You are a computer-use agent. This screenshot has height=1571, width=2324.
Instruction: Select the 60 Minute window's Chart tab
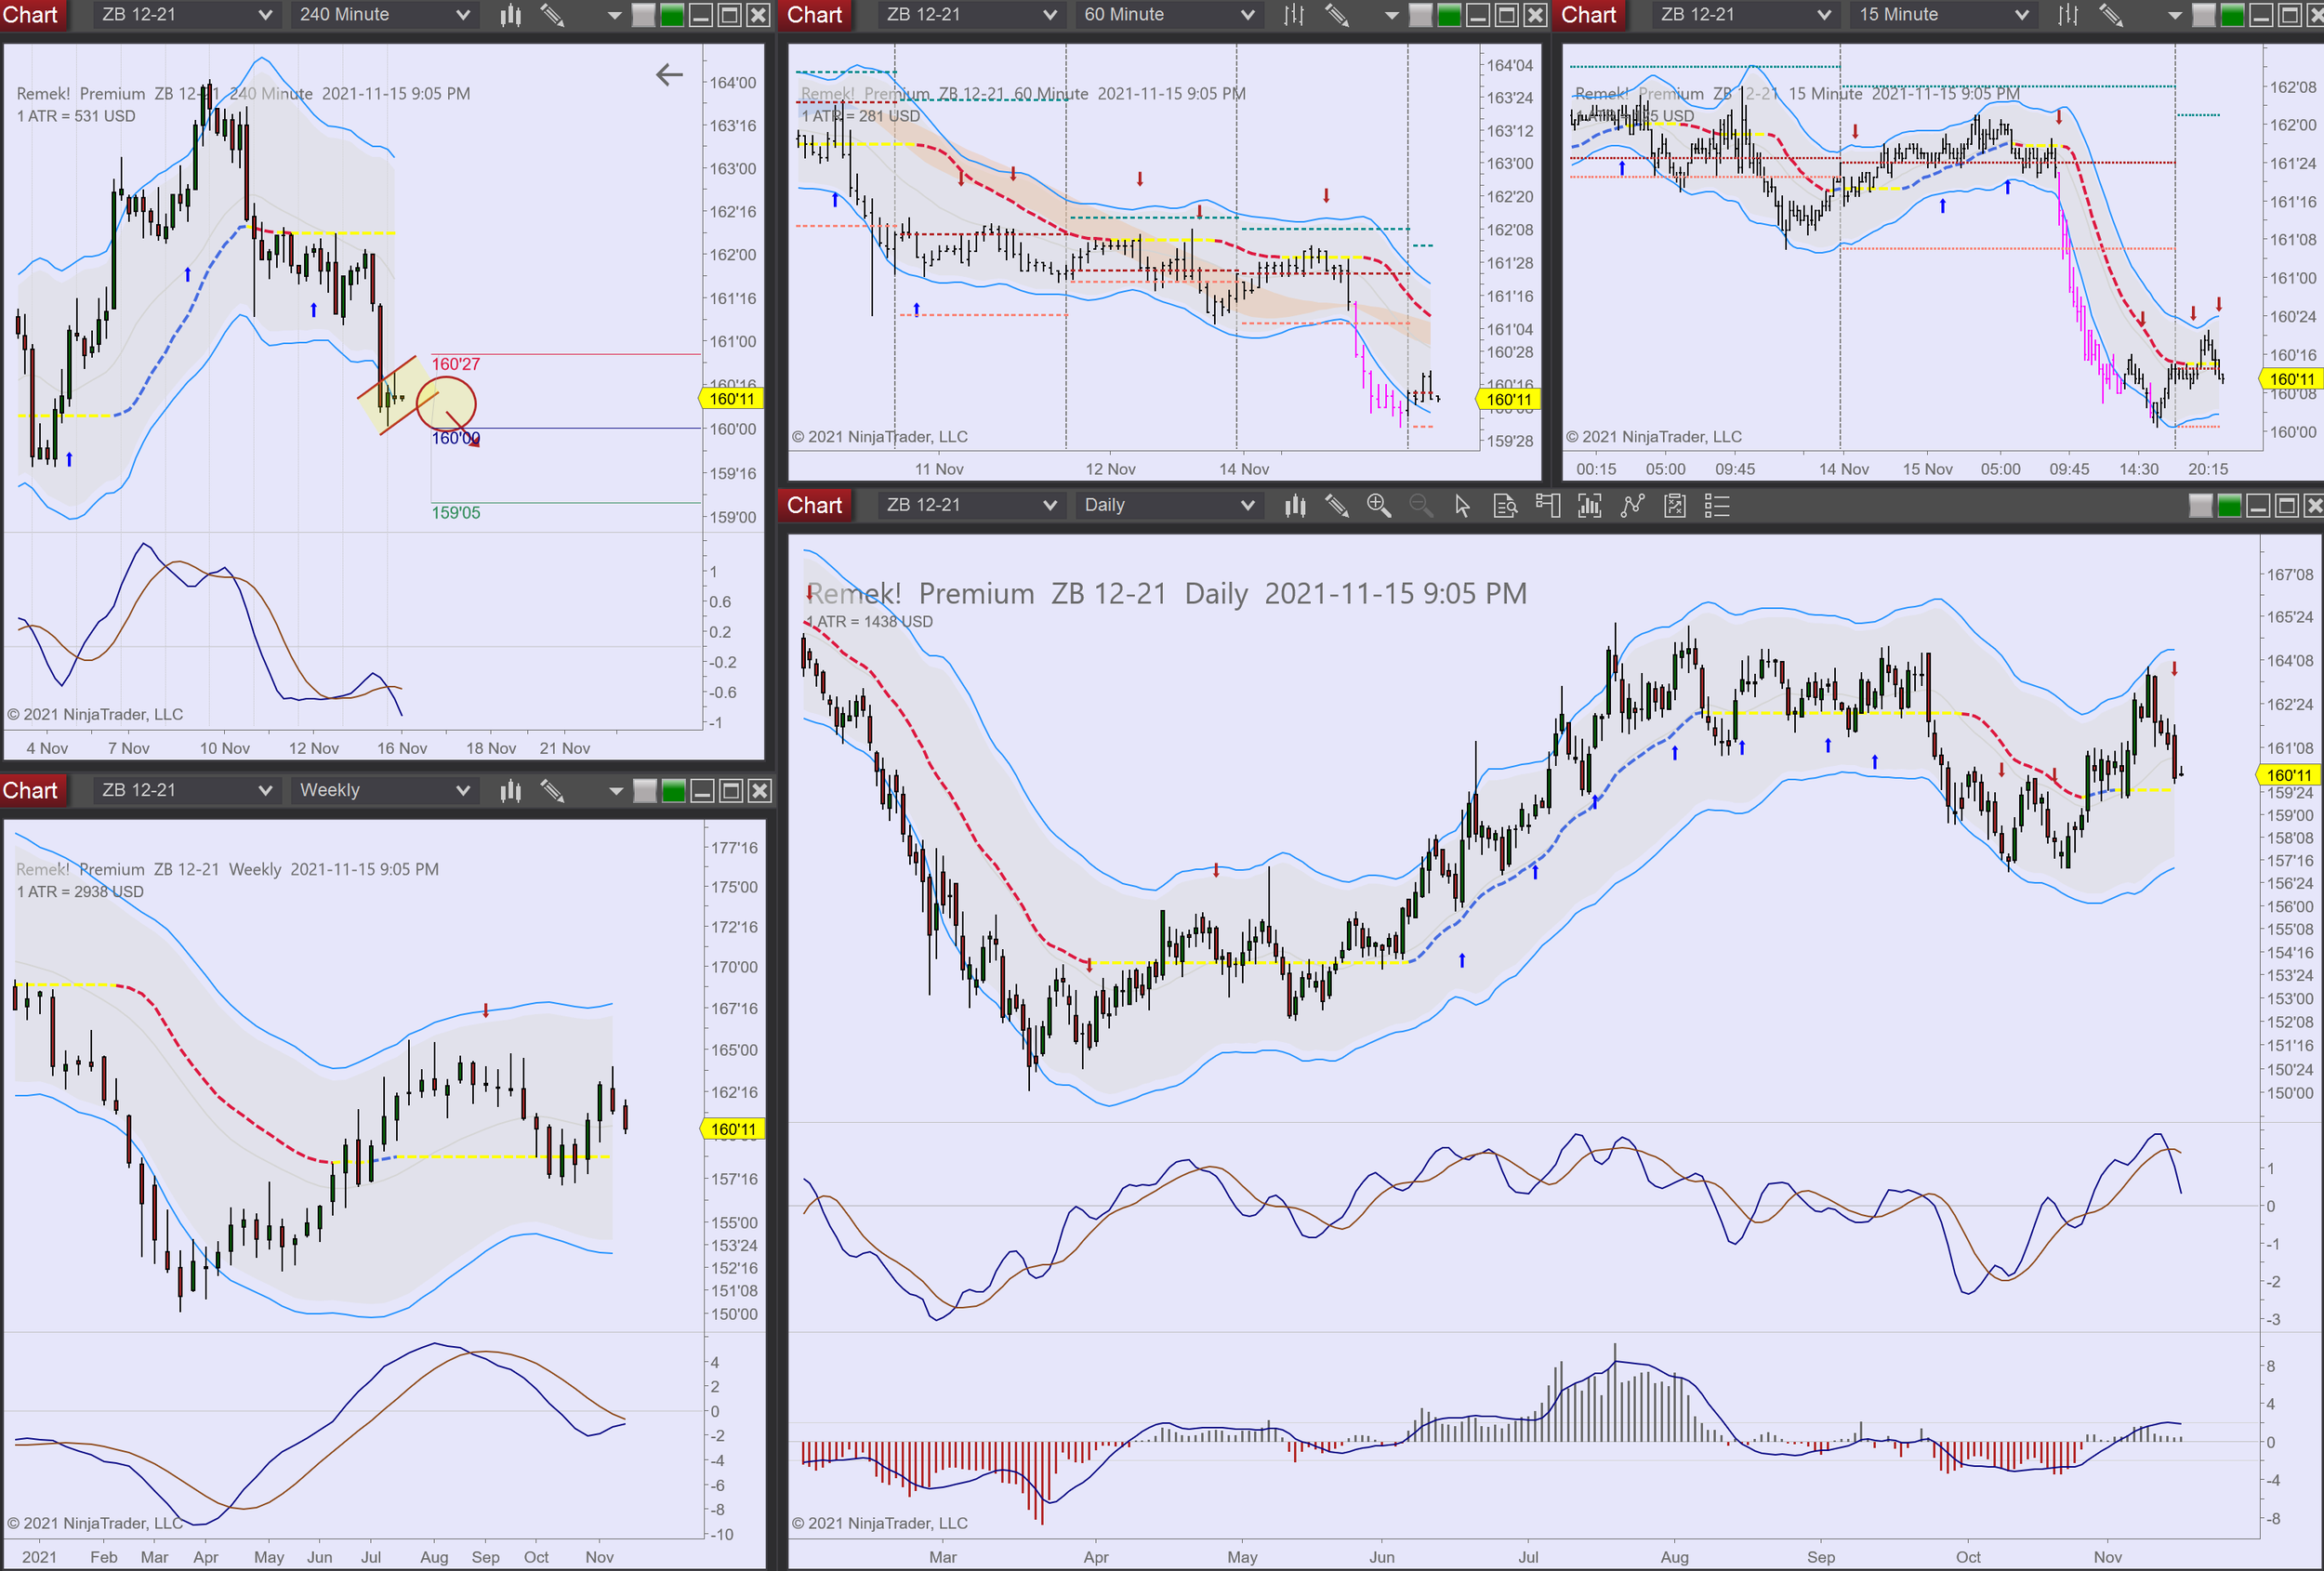point(814,15)
